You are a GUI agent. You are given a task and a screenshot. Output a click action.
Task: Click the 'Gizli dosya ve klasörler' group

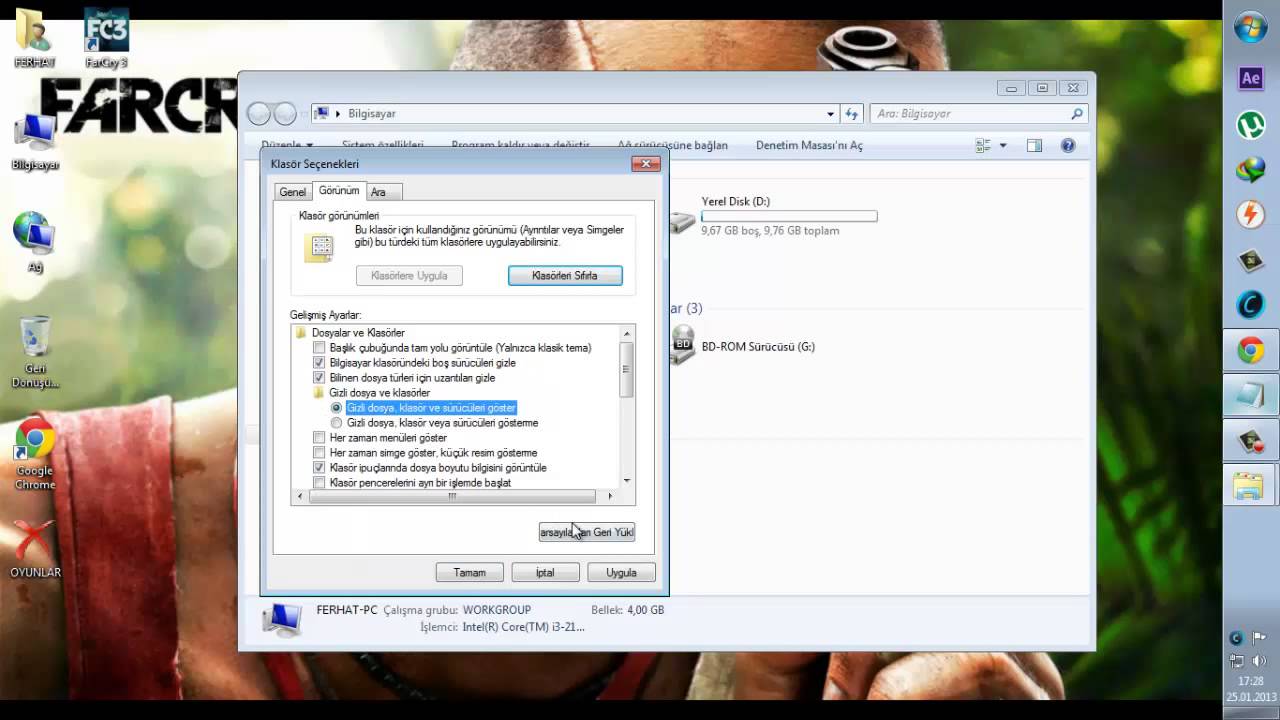pos(379,392)
